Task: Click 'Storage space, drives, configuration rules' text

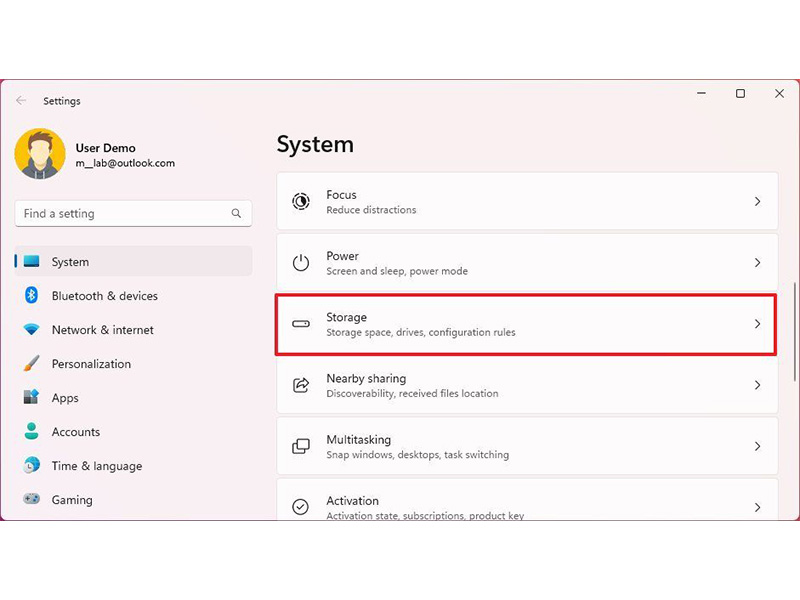Action: pyautogui.click(x=421, y=332)
